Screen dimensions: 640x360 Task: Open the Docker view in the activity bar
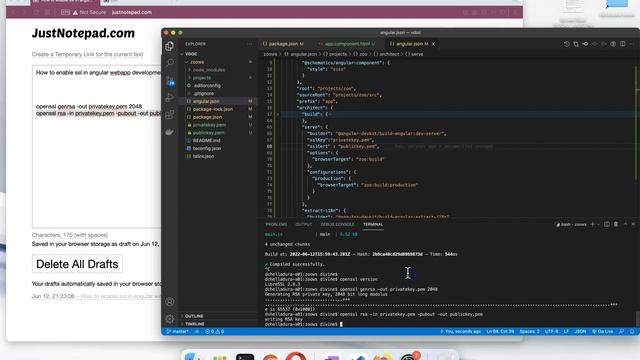click(170, 132)
